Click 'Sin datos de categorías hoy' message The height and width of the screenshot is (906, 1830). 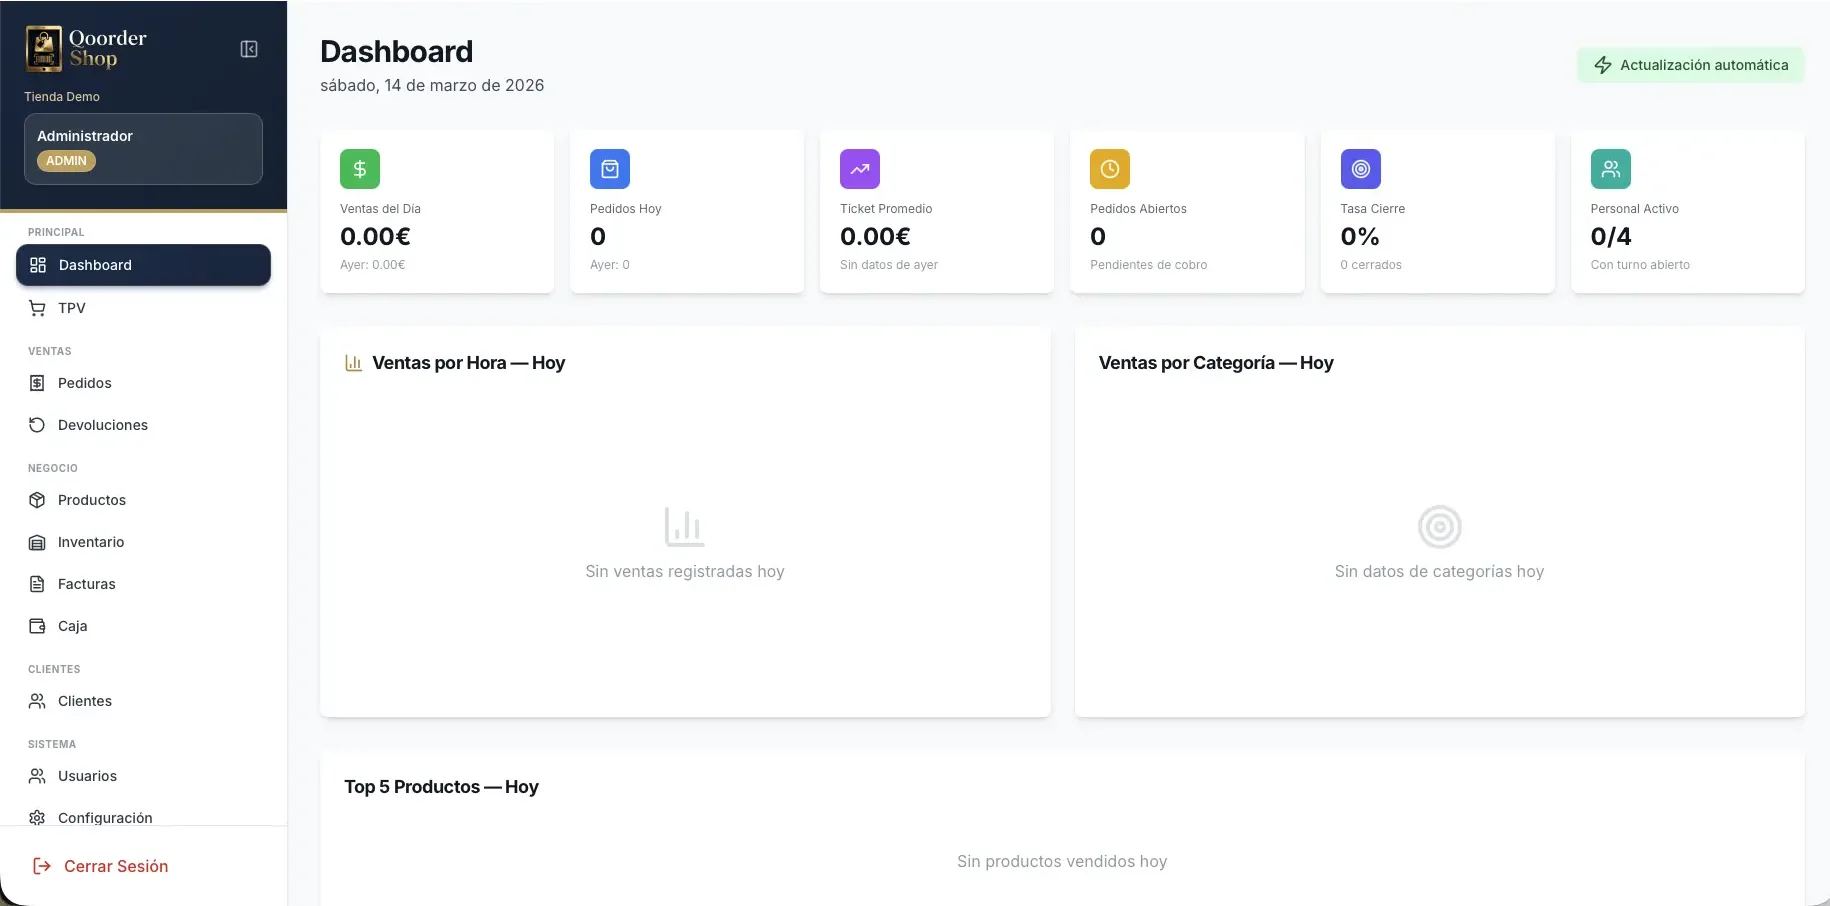(1439, 571)
